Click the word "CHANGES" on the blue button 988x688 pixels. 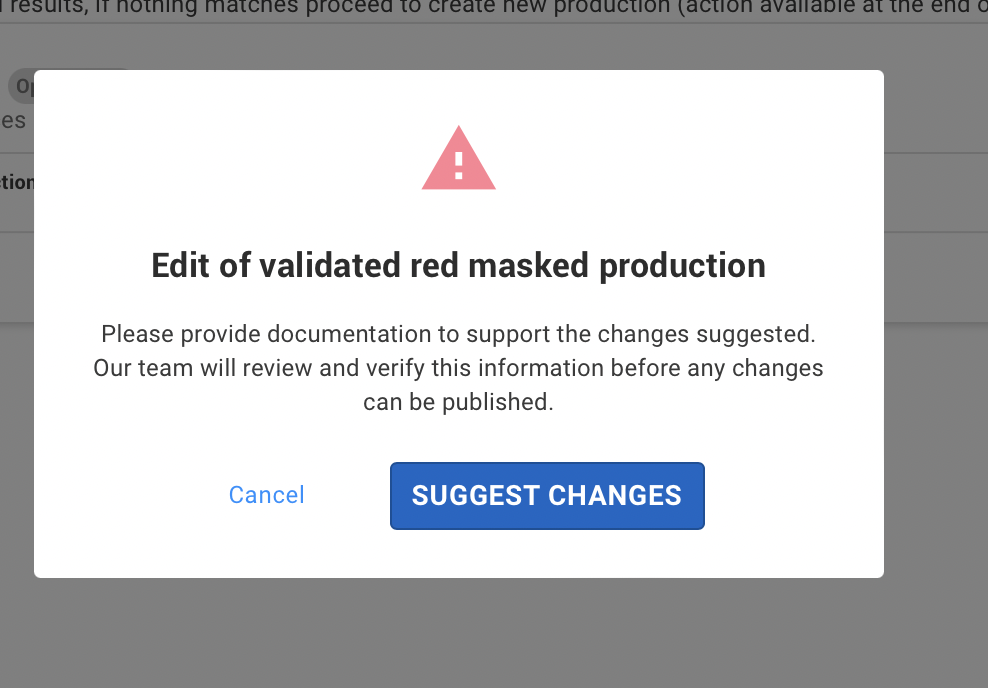[615, 496]
